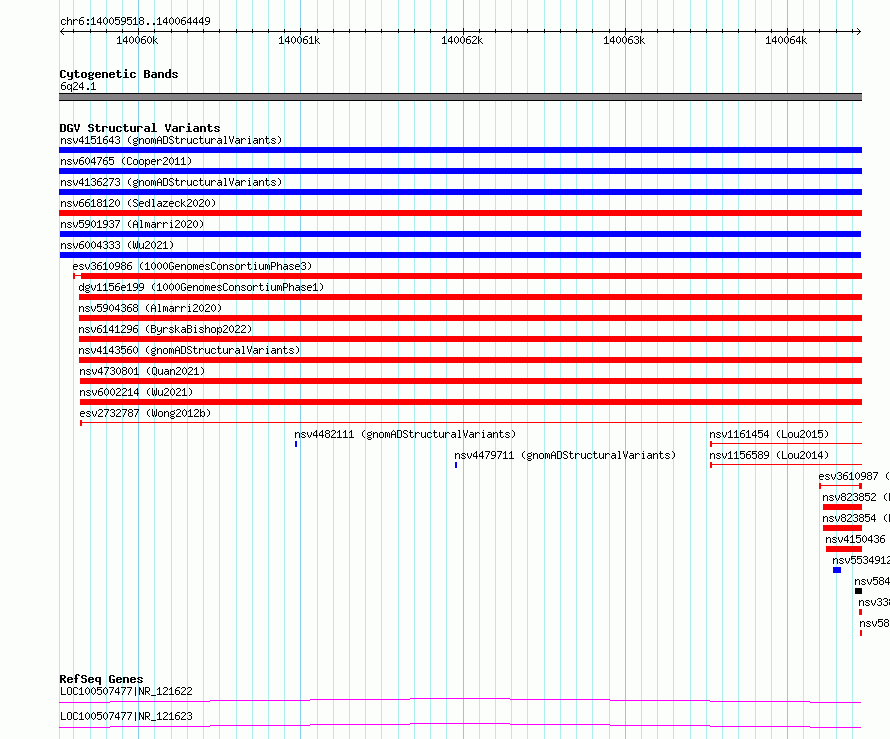The image size is (890, 739).
Task: Click the chr6:140059518..140064449 region label
Action: click(x=135, y=21)
